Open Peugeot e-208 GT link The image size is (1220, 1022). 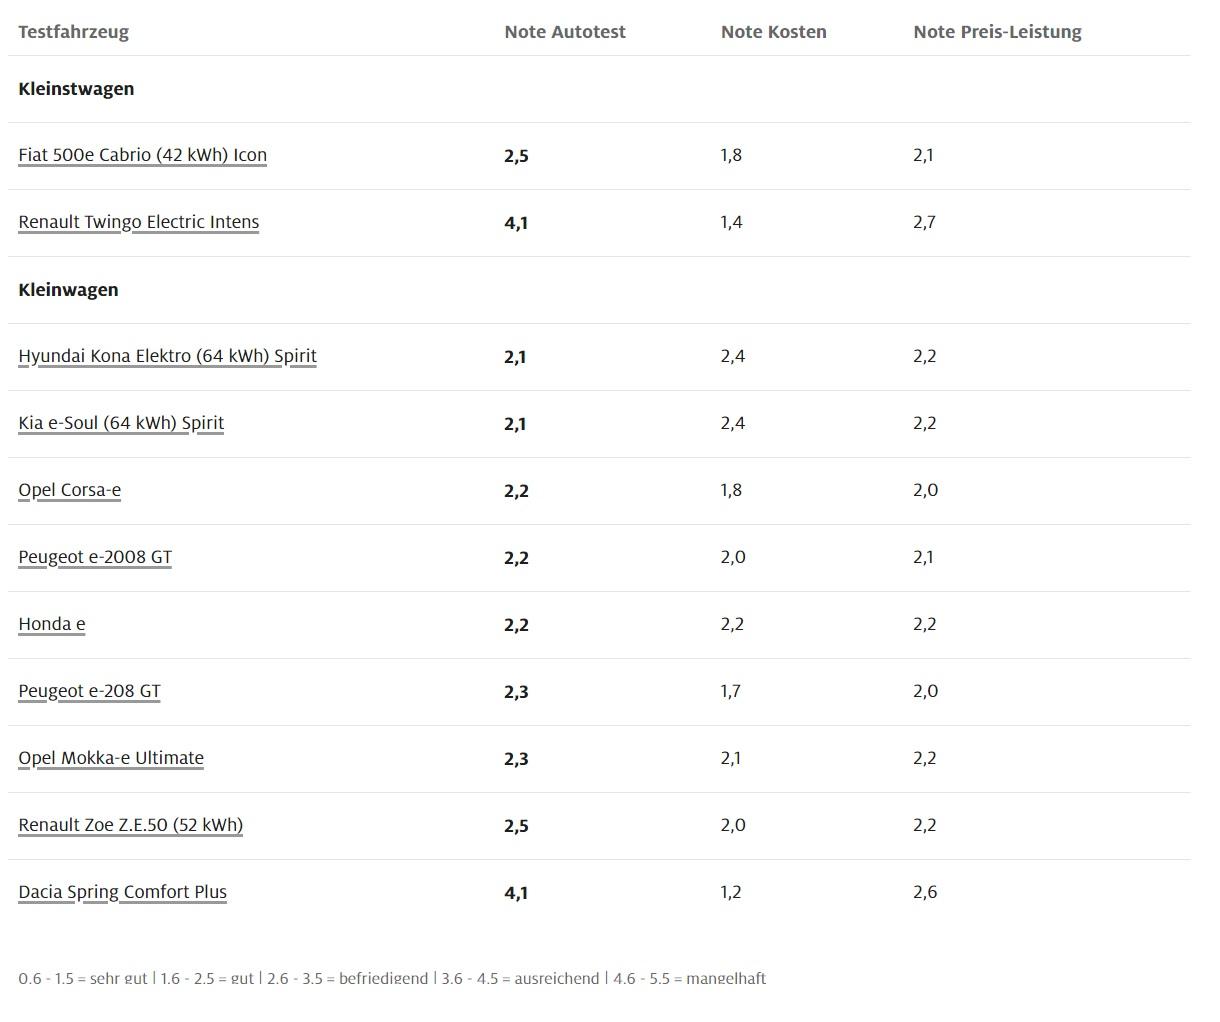click(x=89, y=691)
